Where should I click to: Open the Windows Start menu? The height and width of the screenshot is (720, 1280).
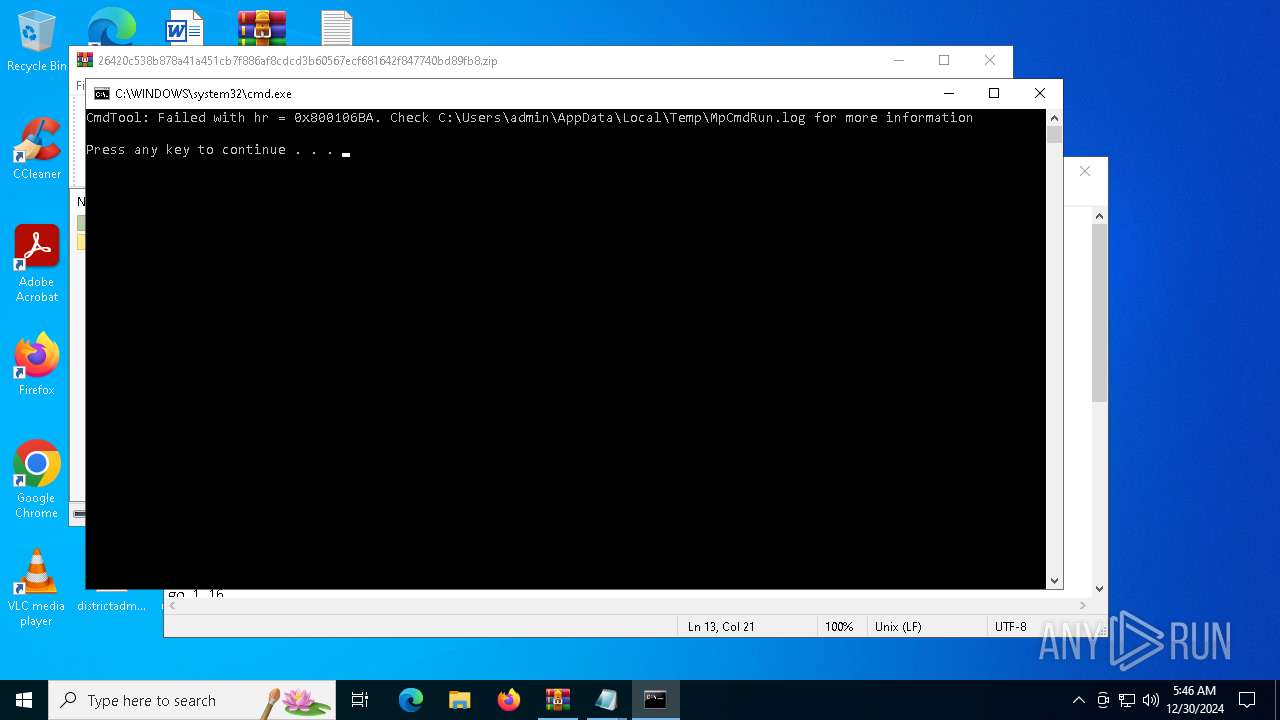[x=24, y=700]
